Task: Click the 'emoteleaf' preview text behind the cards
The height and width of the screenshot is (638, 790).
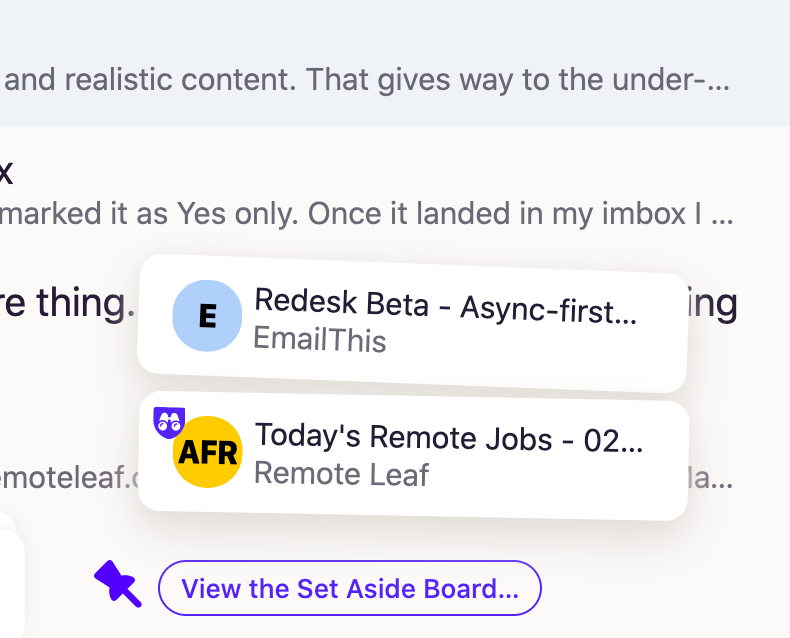Action: [x=69, y=477]
